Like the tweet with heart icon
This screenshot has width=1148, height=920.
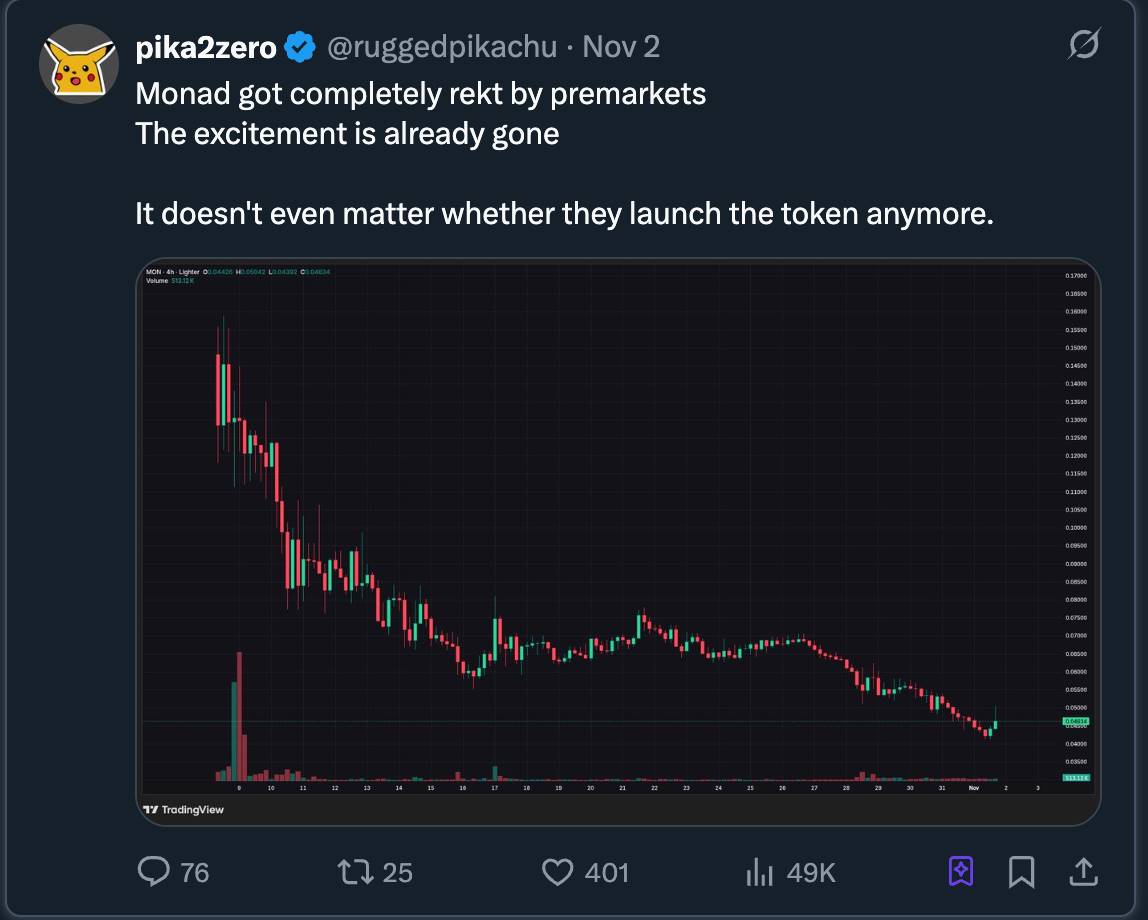coord(557,872)
